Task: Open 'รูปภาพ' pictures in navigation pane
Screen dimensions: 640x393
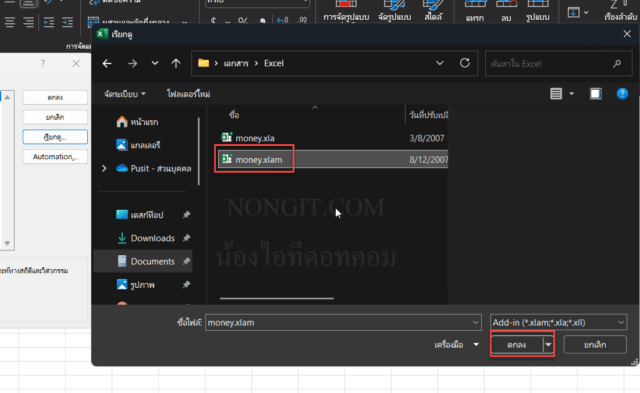Action: point(136,284)
